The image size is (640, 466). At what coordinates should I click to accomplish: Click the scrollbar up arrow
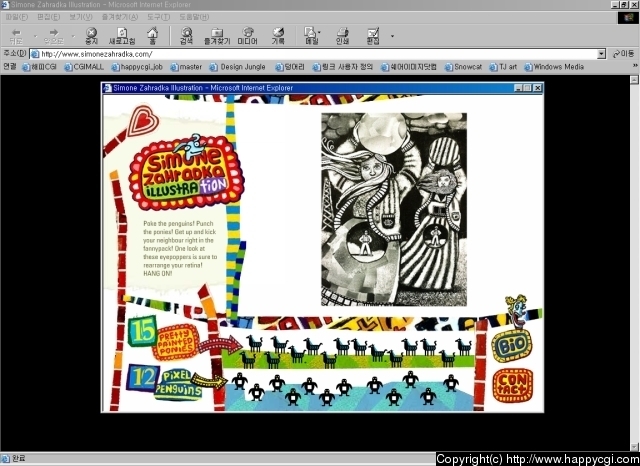(634, 80)
